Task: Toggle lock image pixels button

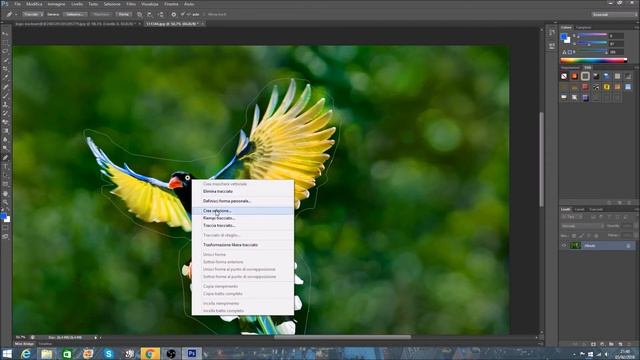Action: pyautogui.click(x=581, y=236)
